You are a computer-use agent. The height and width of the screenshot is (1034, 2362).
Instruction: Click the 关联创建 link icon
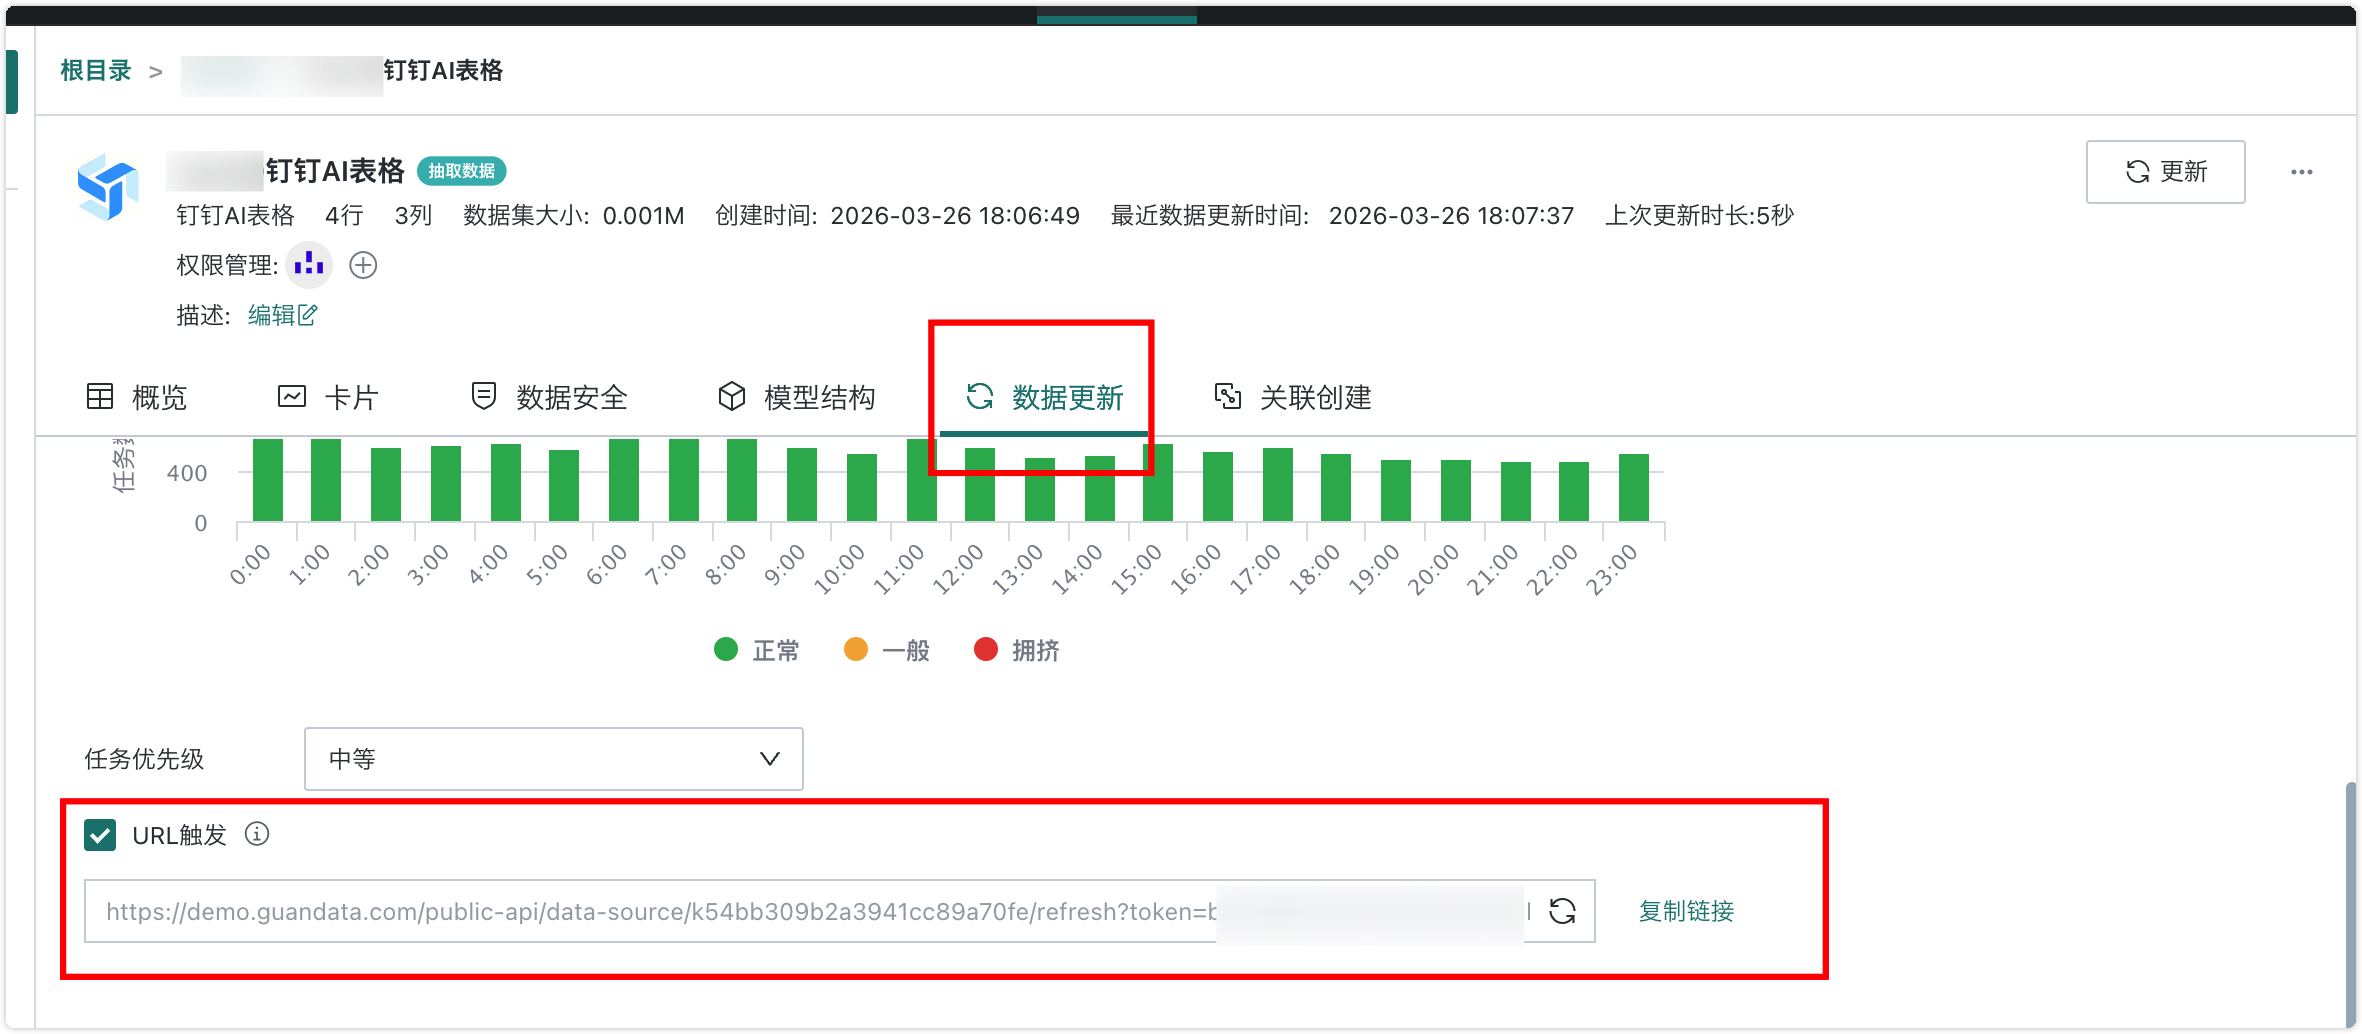point(1229,396)
